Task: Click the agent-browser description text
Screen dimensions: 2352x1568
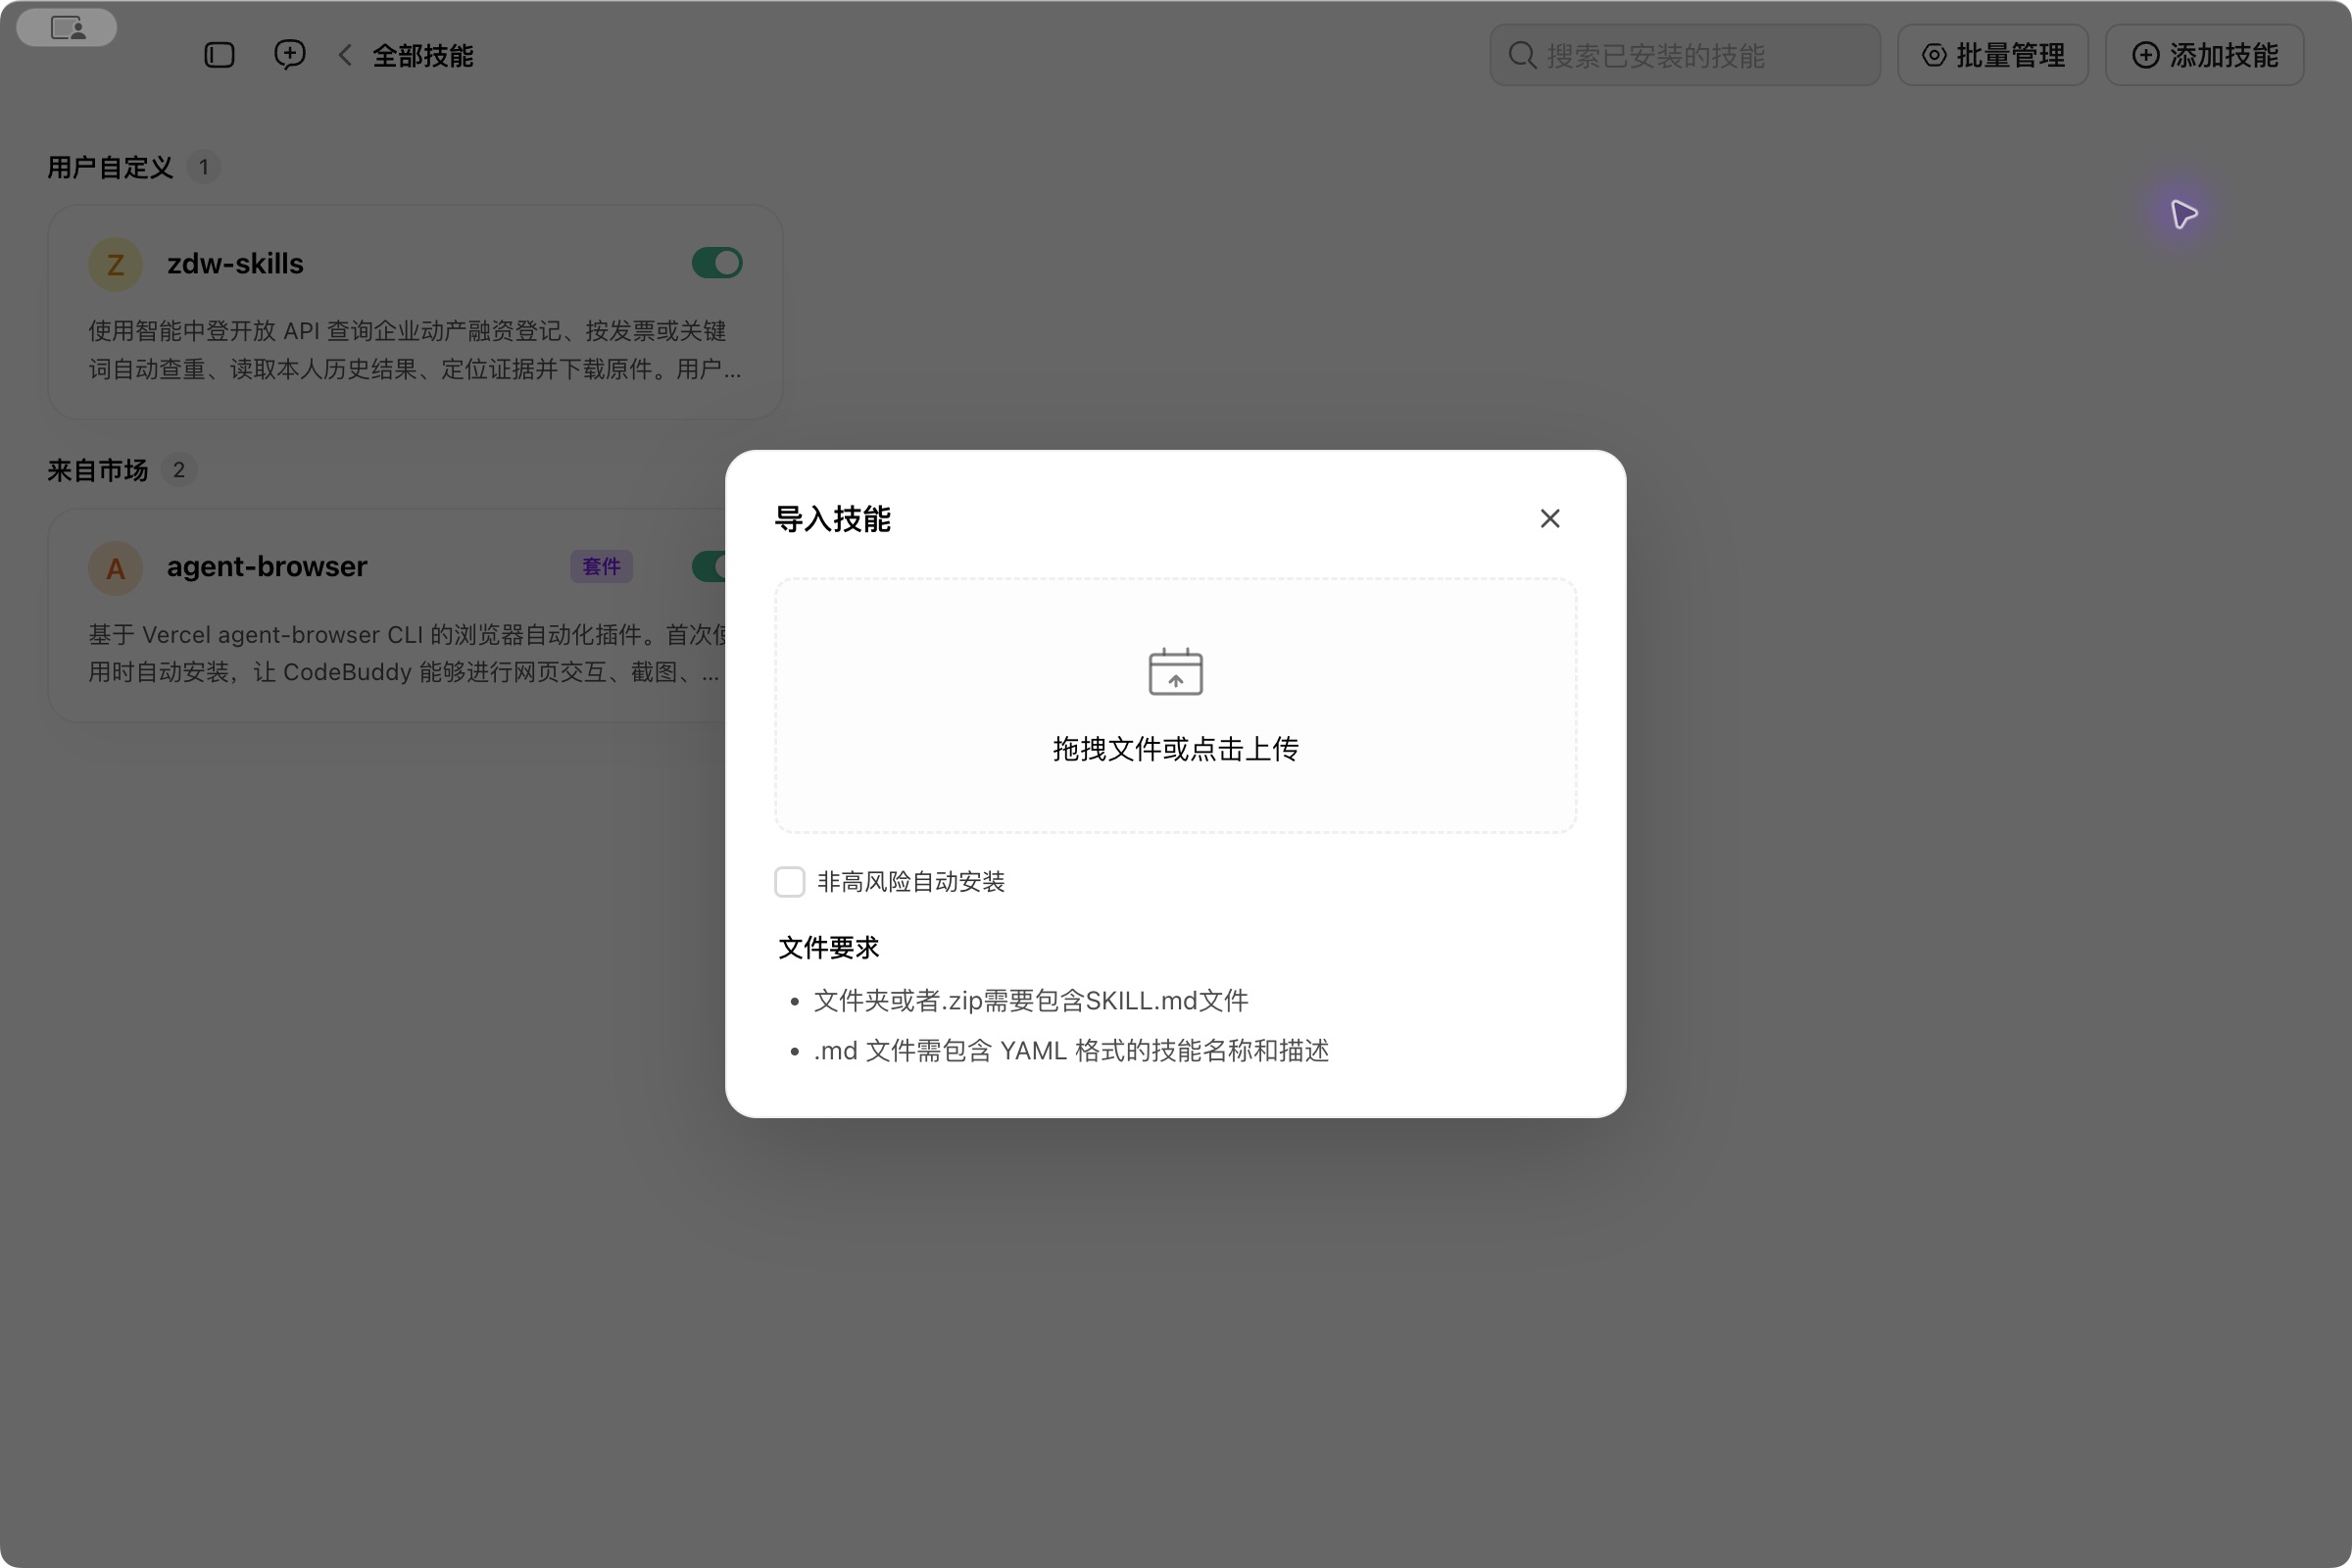Action: click(408, 653)
